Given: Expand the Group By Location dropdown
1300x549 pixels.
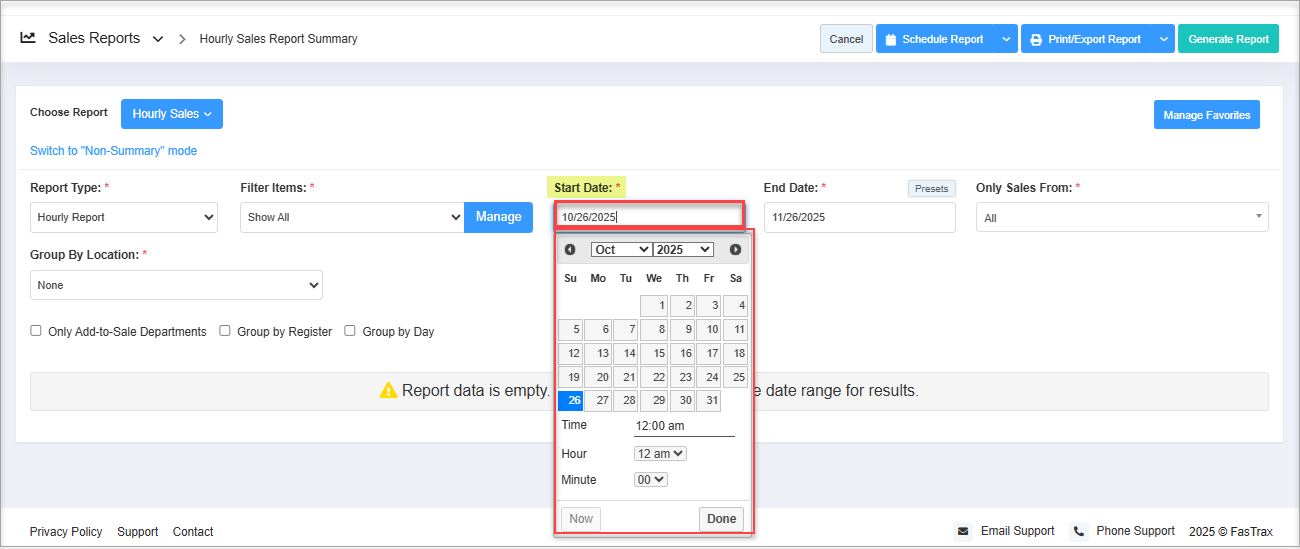Looking at the screenshot, I should pyautogui.click(x=176, y=285).
